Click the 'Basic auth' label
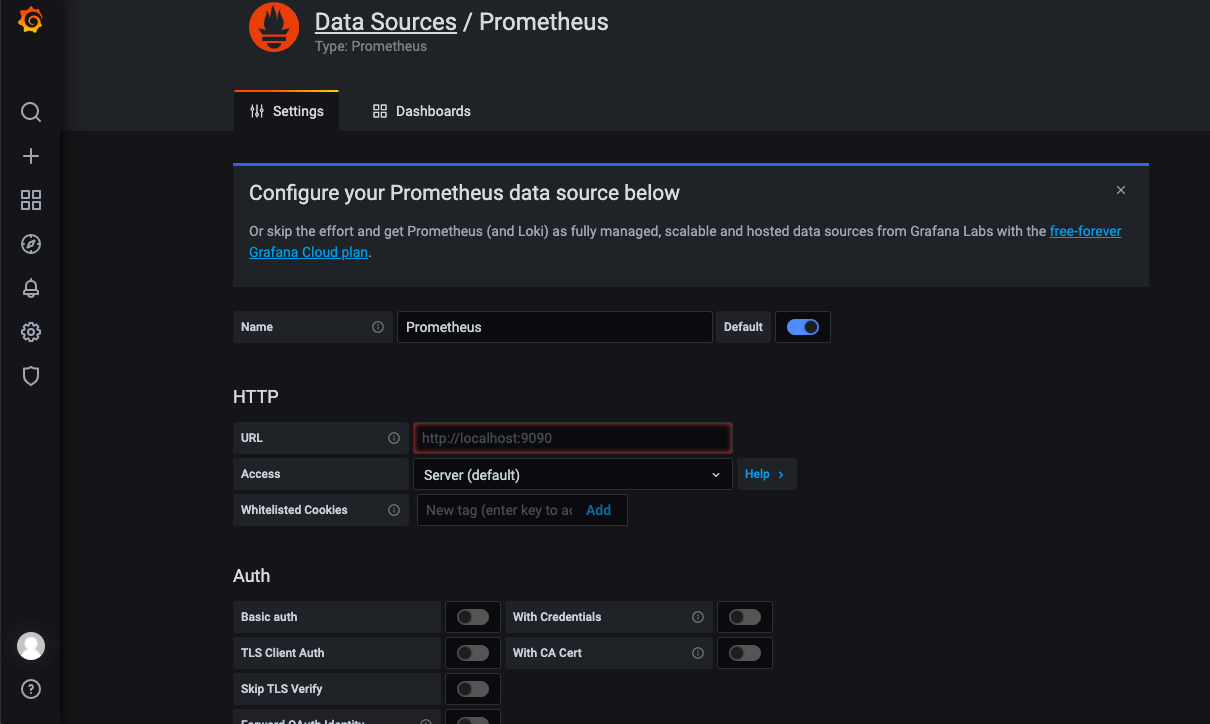1210x724 pixels. pyautogui.click(x=269, y=617)
